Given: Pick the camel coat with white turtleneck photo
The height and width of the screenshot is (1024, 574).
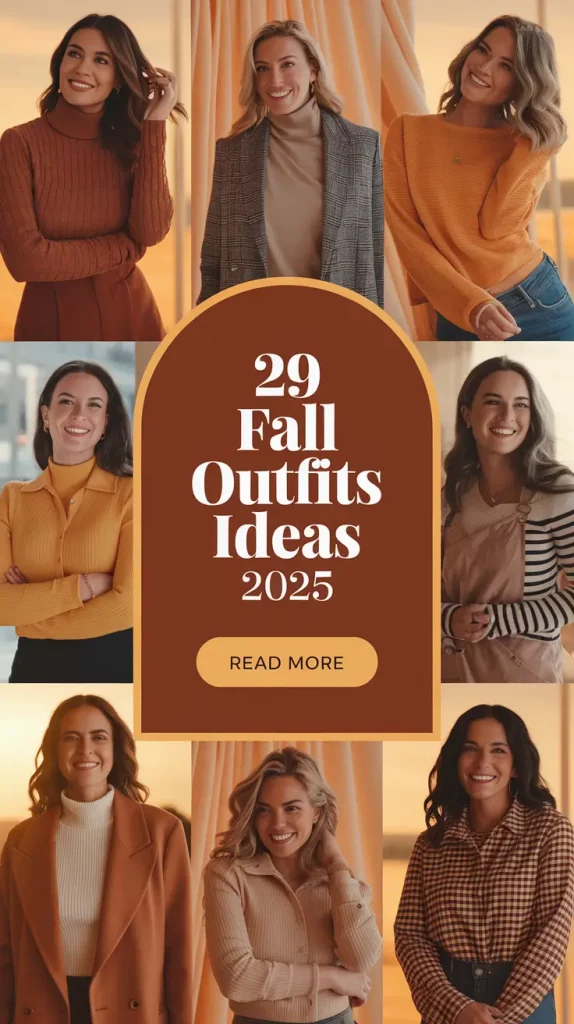Looking at the screenshot, I should [95, 854].
